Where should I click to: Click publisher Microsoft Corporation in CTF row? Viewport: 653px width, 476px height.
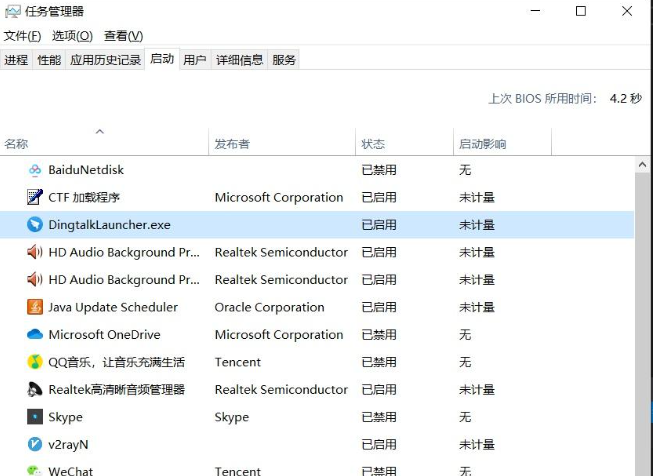click(279, 197)
